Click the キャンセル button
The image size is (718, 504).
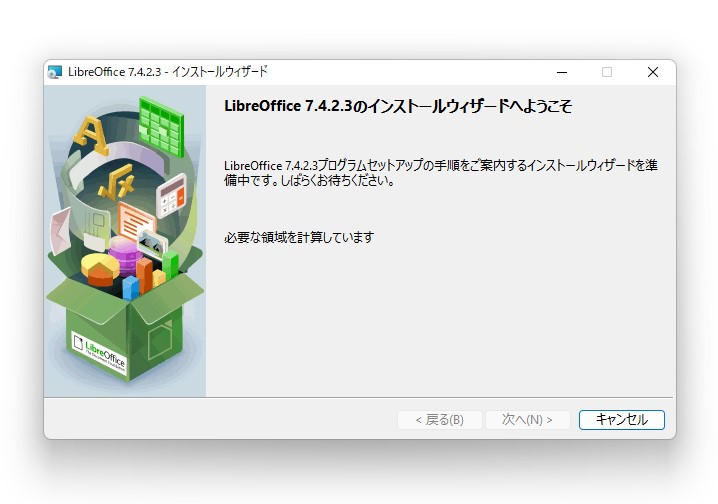621,419
